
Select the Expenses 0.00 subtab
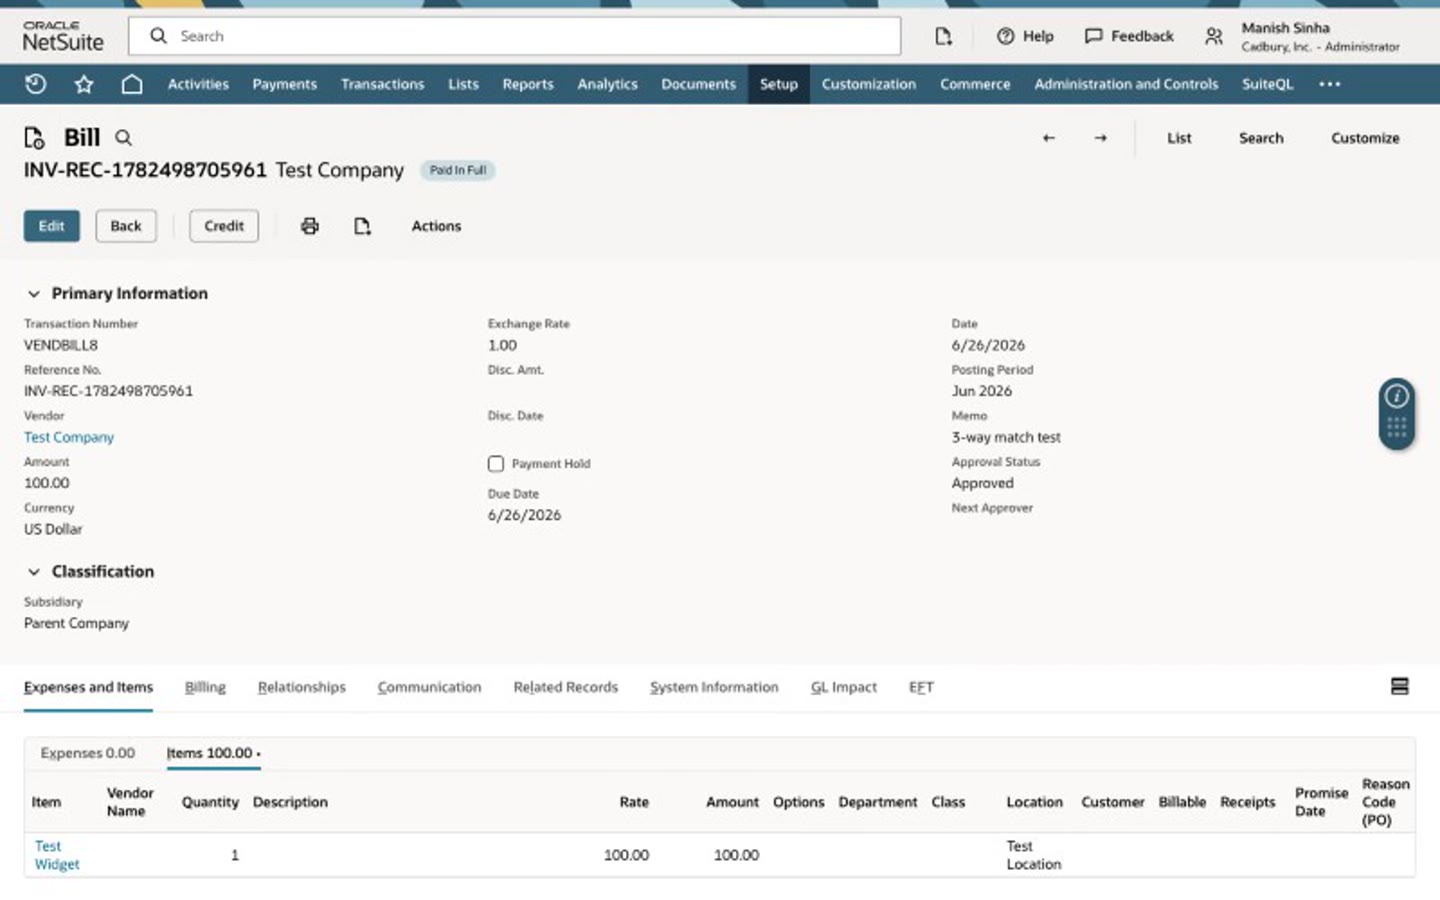[87, 753]
